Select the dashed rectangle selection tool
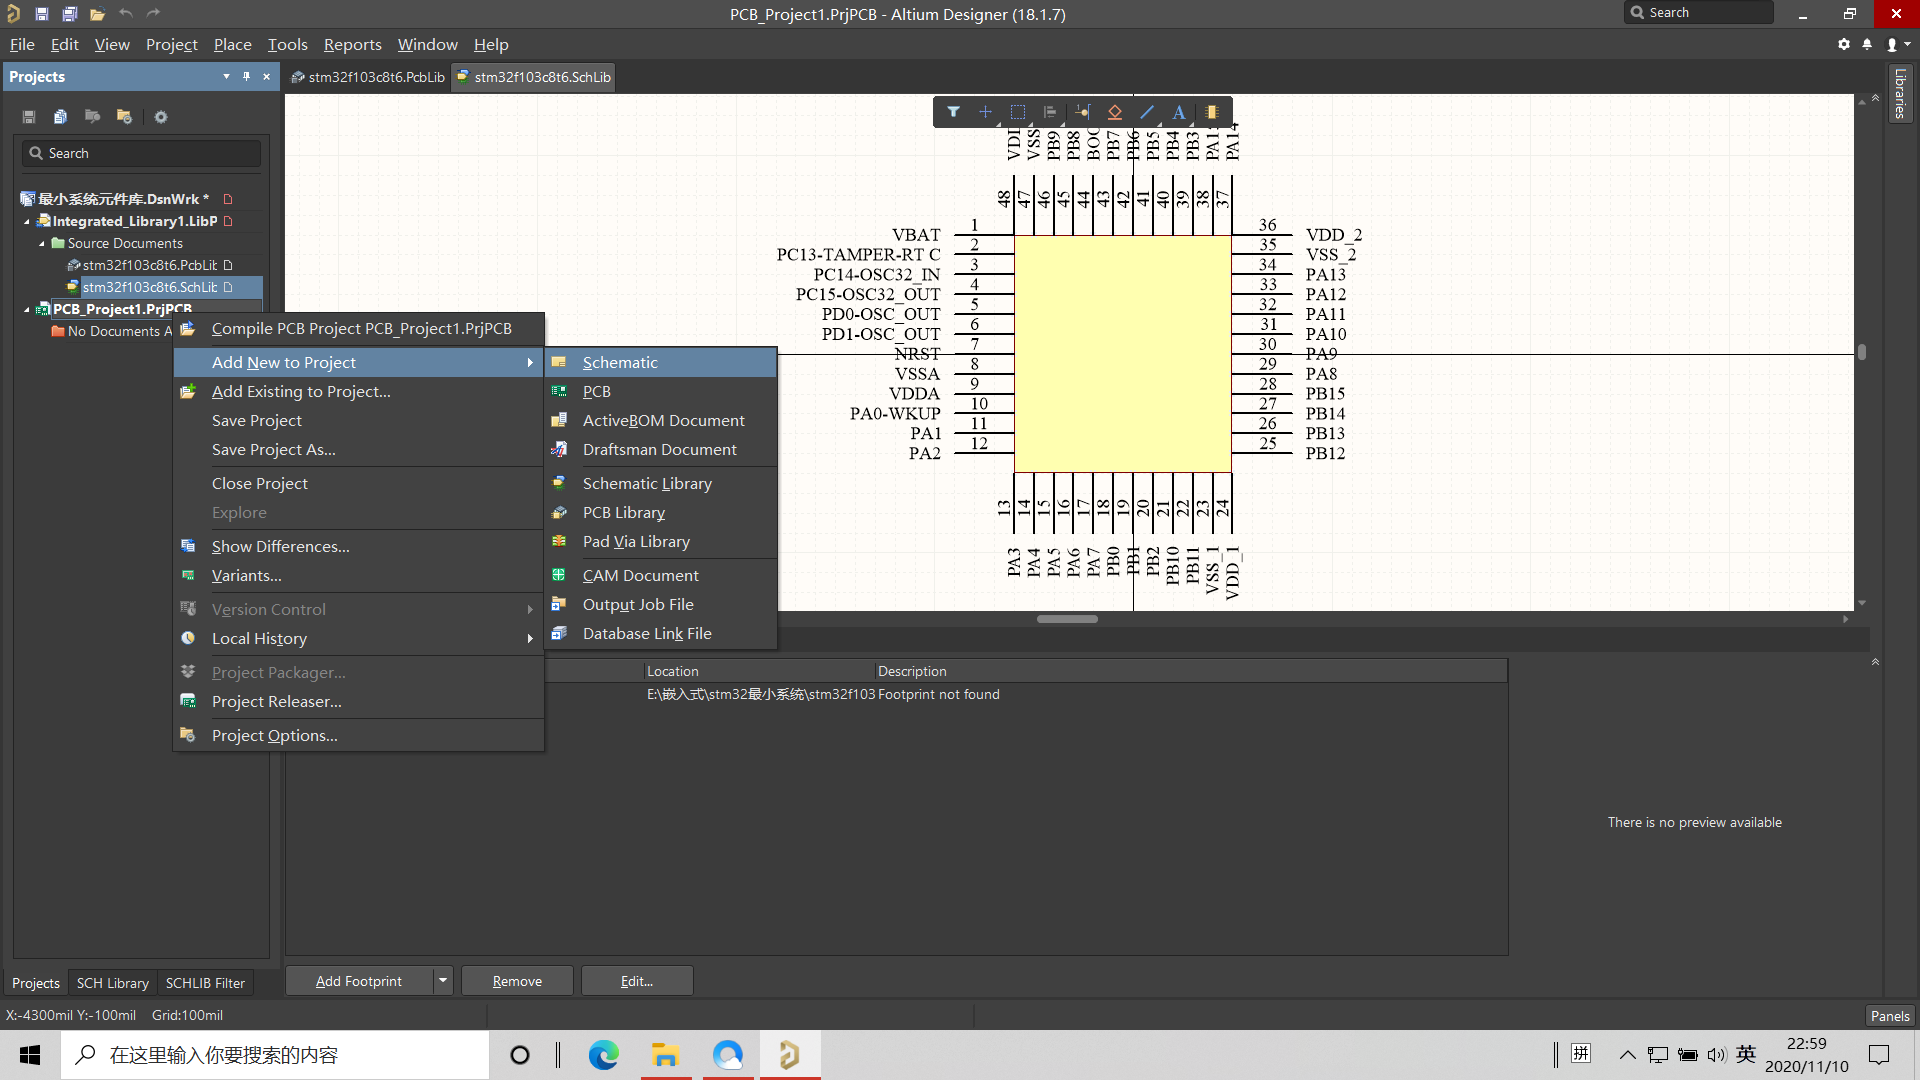This screenshot has width=1920, height=1080. pos(1018,112)
